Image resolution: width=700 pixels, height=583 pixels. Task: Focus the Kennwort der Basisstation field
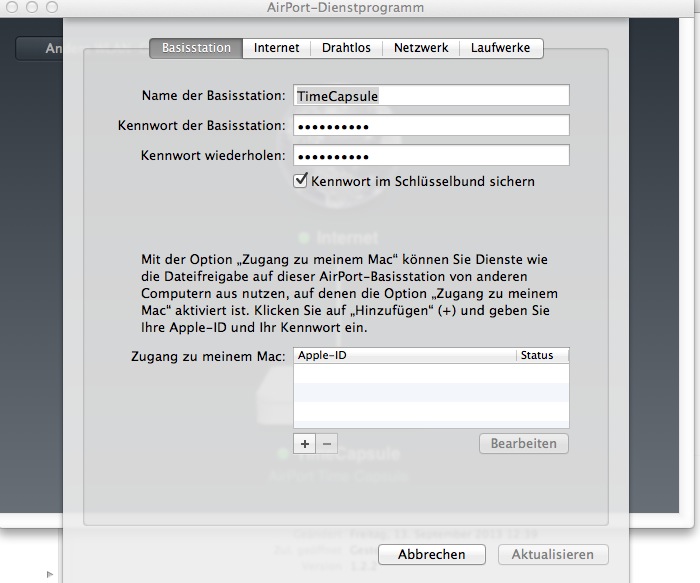point(431,125)
